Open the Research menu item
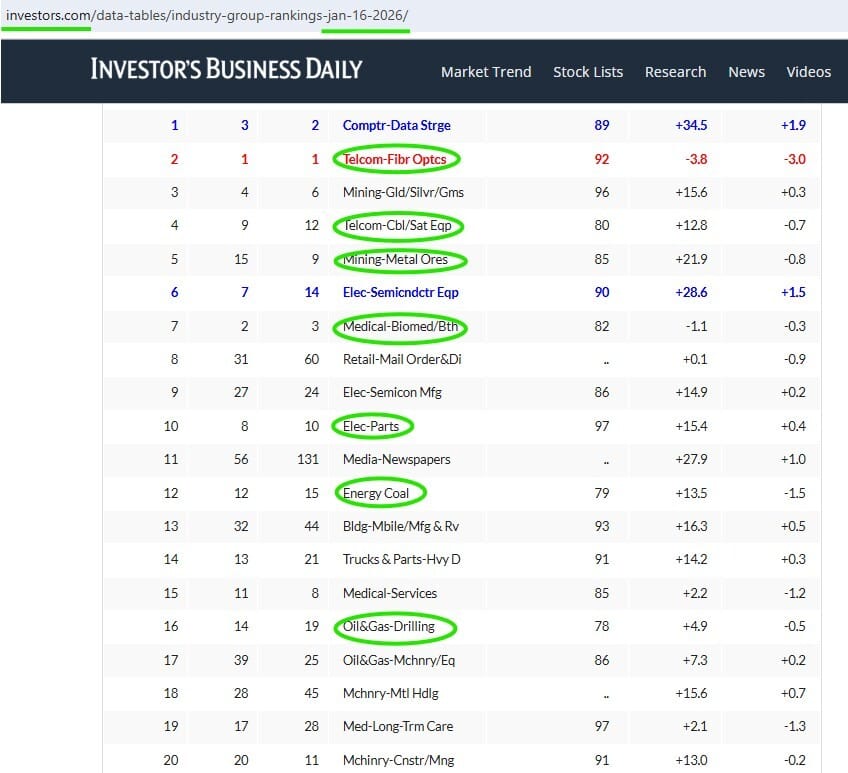This screenshot has height=773, width=848. pos(675,72)
